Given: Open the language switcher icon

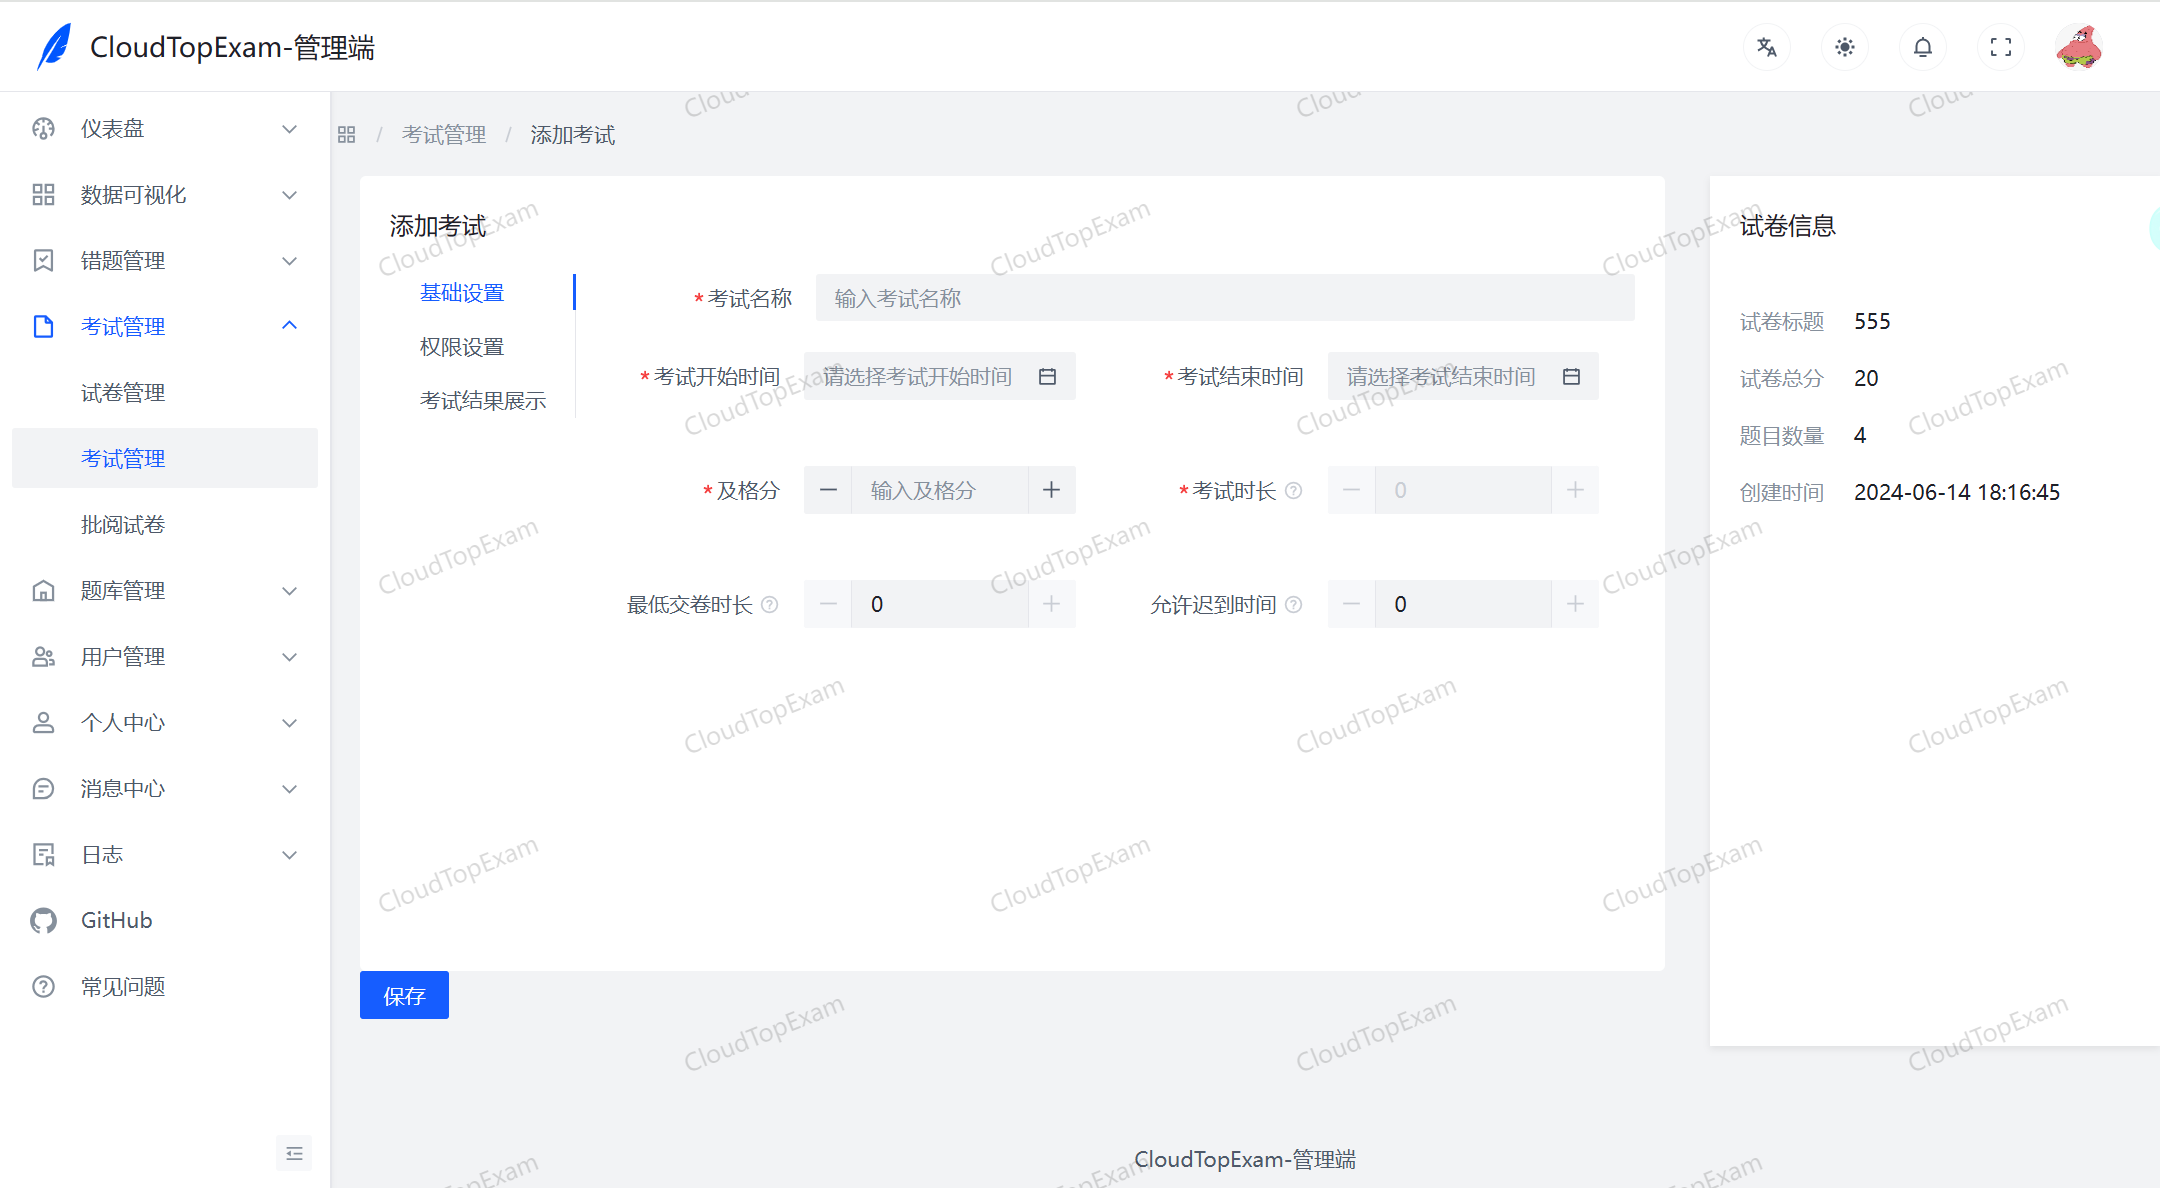Looking at the screenshot, I should tap(1766, 46).
